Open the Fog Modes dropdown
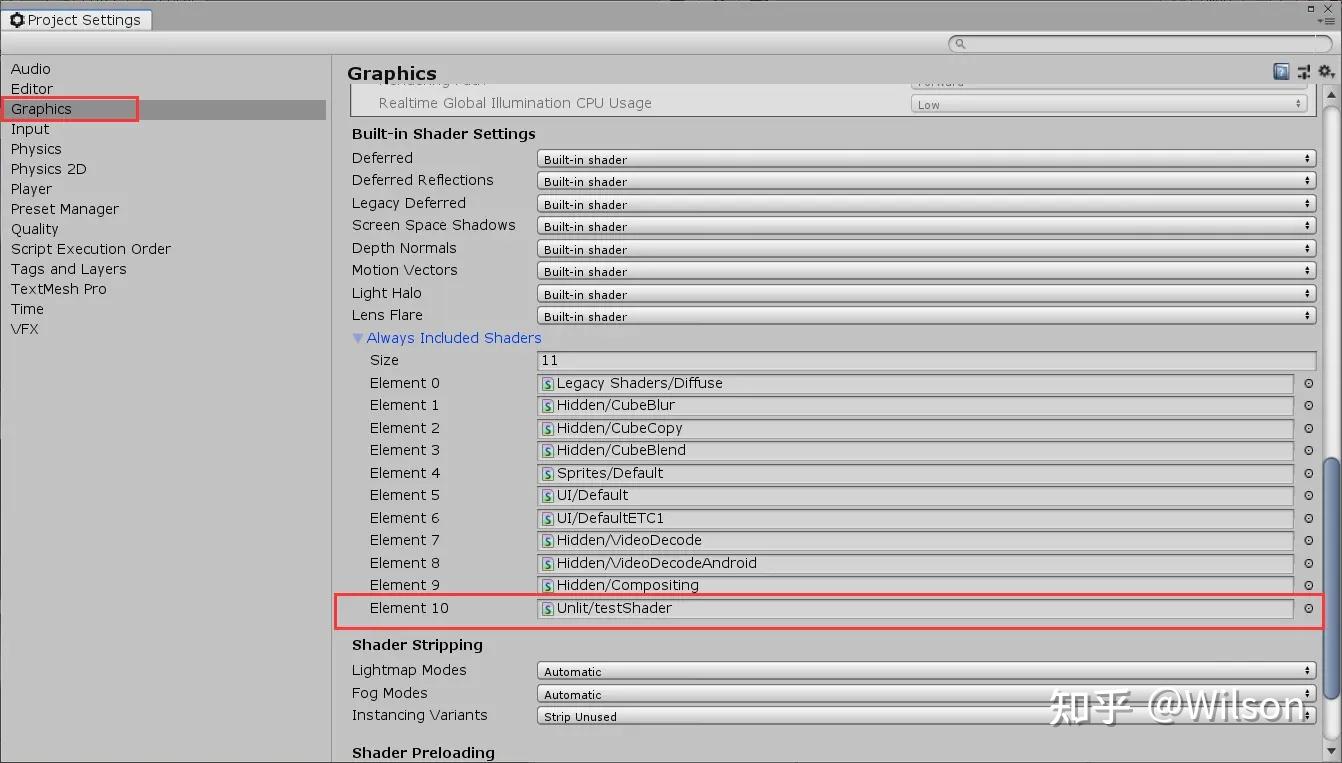The height and width of the screenshot is (763, 1342). (923, 693)
